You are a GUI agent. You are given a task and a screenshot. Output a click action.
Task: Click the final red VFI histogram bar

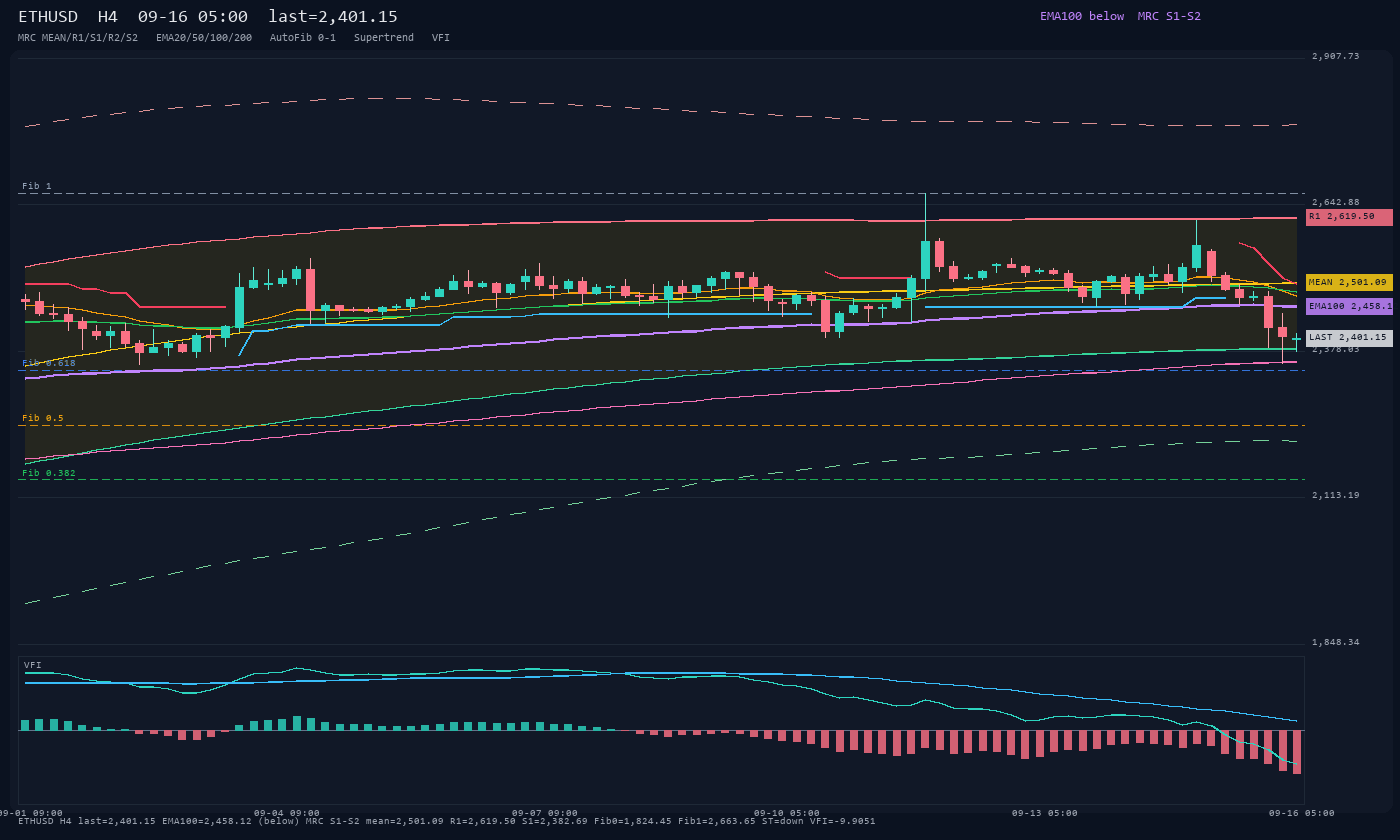click(x=1297, y=752)
